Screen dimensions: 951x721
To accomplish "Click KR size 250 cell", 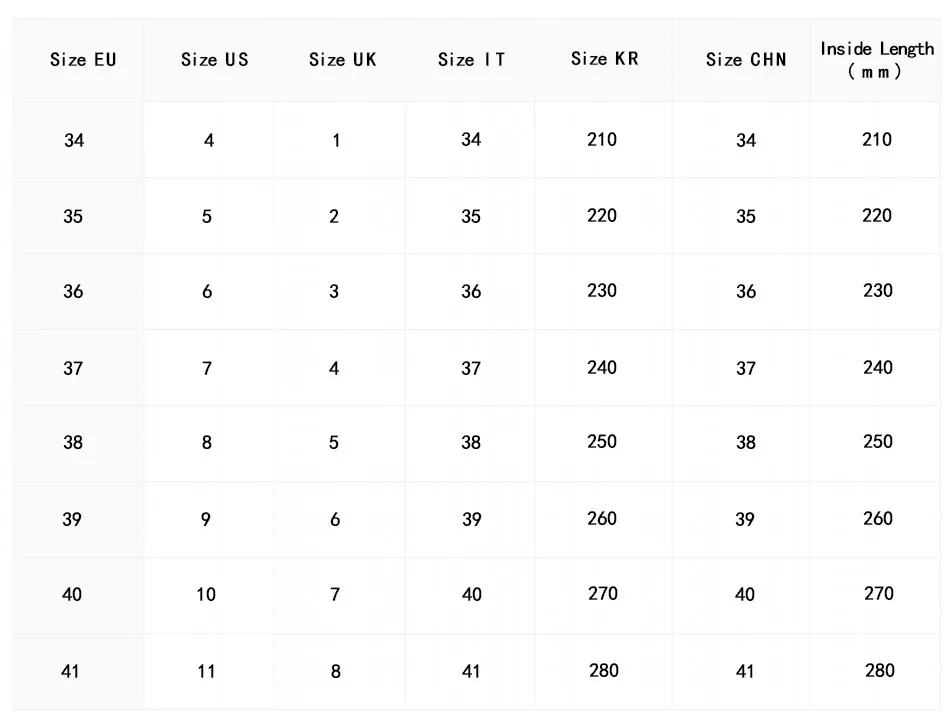I will [602, 442].
